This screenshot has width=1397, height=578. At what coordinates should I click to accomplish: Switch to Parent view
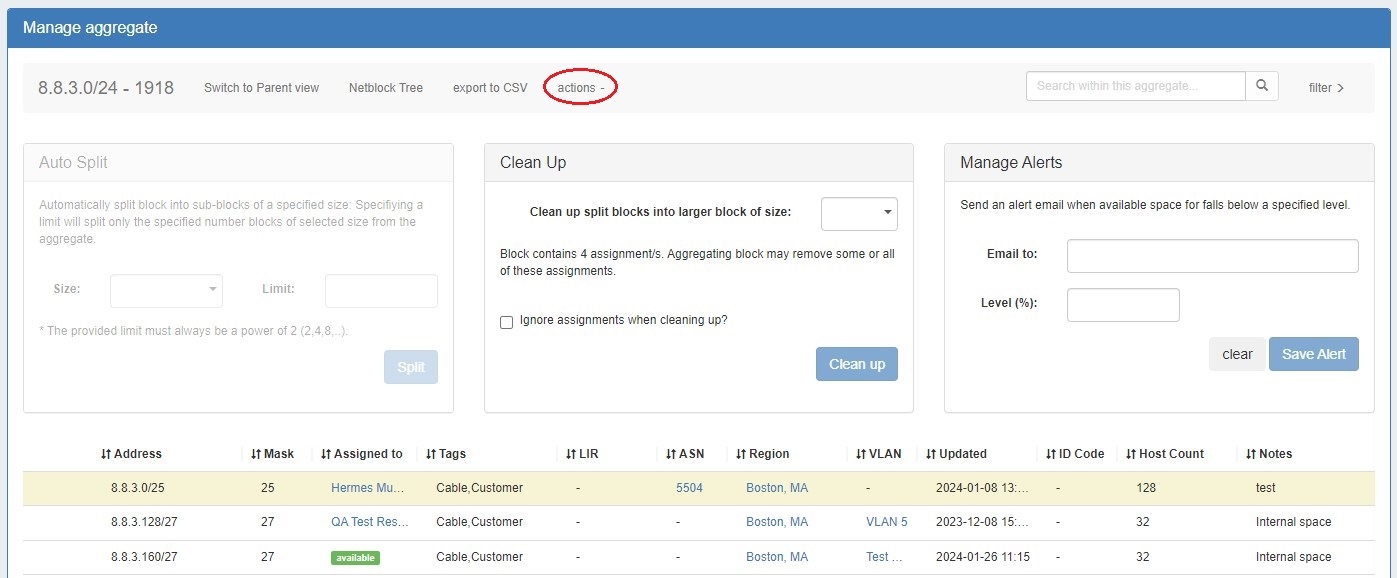[x=261, y=88]
